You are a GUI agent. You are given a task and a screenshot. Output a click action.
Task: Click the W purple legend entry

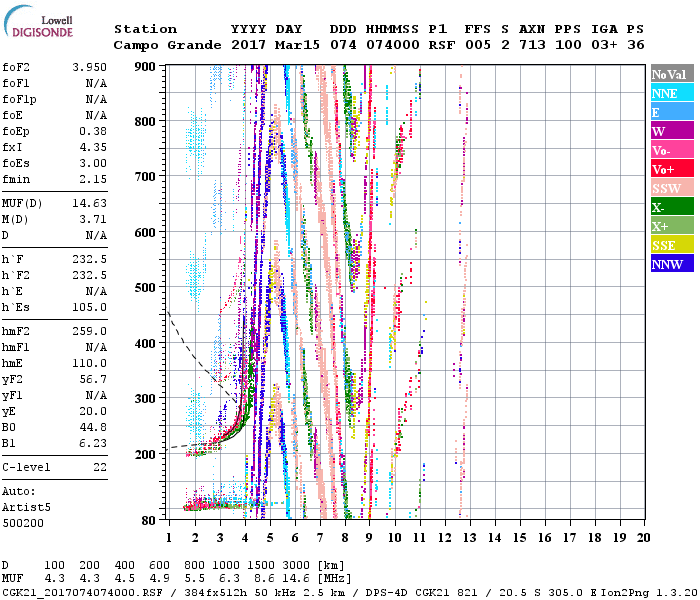pyautogui.click(x=668, y=131)
